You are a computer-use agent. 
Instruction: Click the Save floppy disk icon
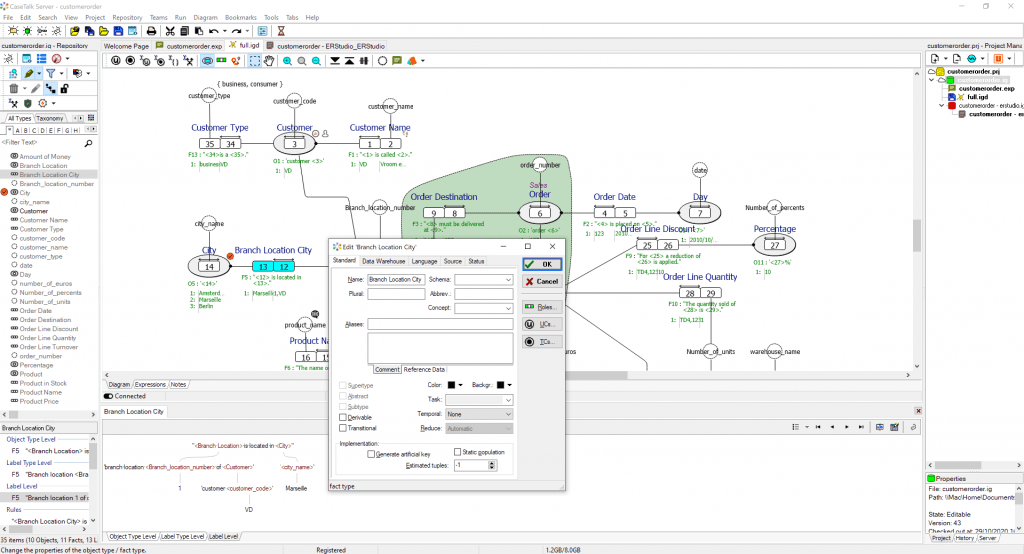118,31
